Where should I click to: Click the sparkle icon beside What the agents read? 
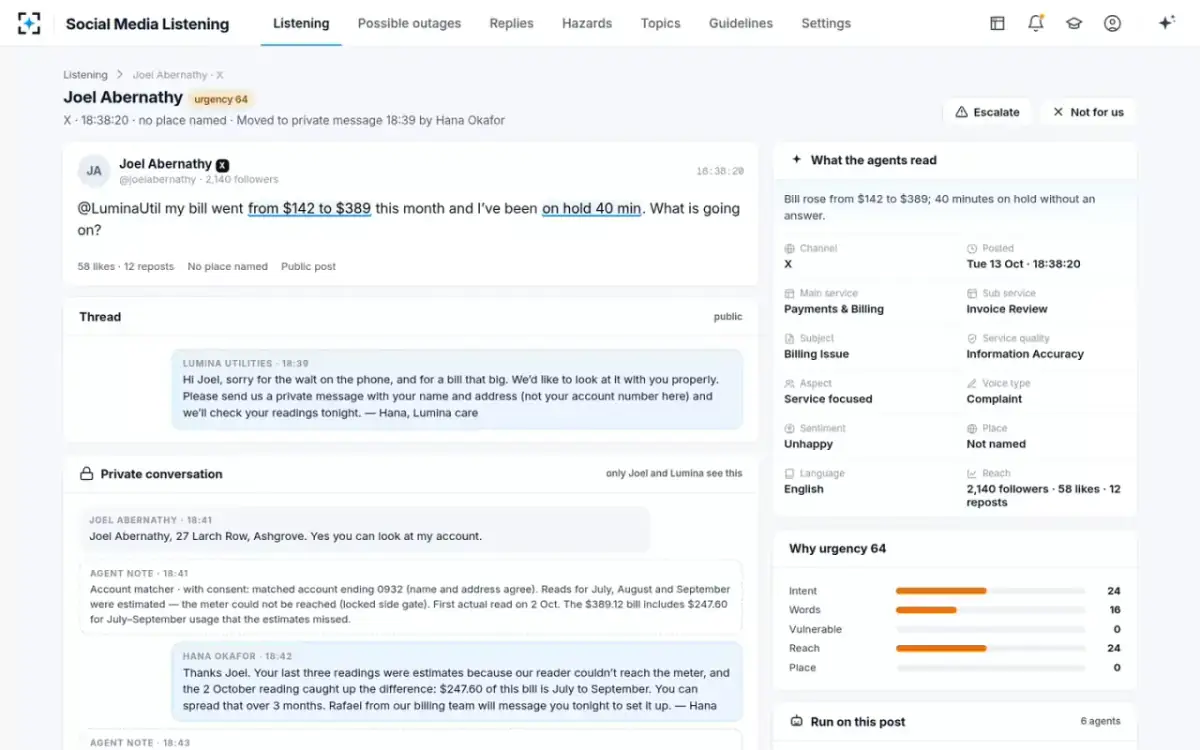[797, 160]
